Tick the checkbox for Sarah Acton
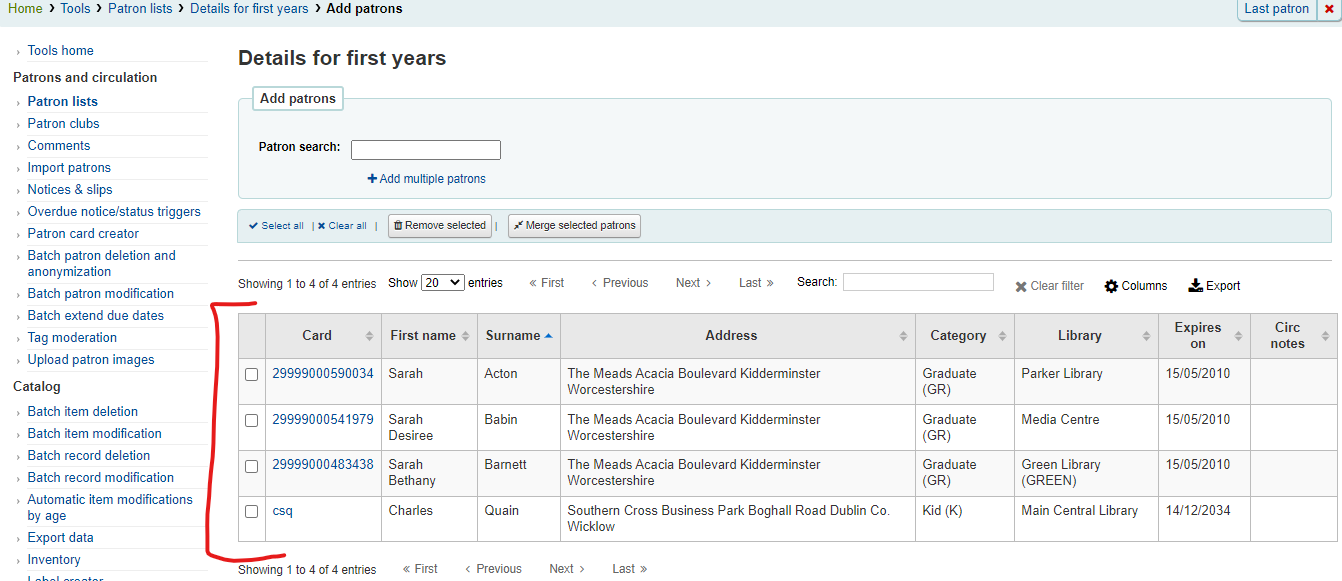This screenshot has height=581, width=1342. click(252, 375)
